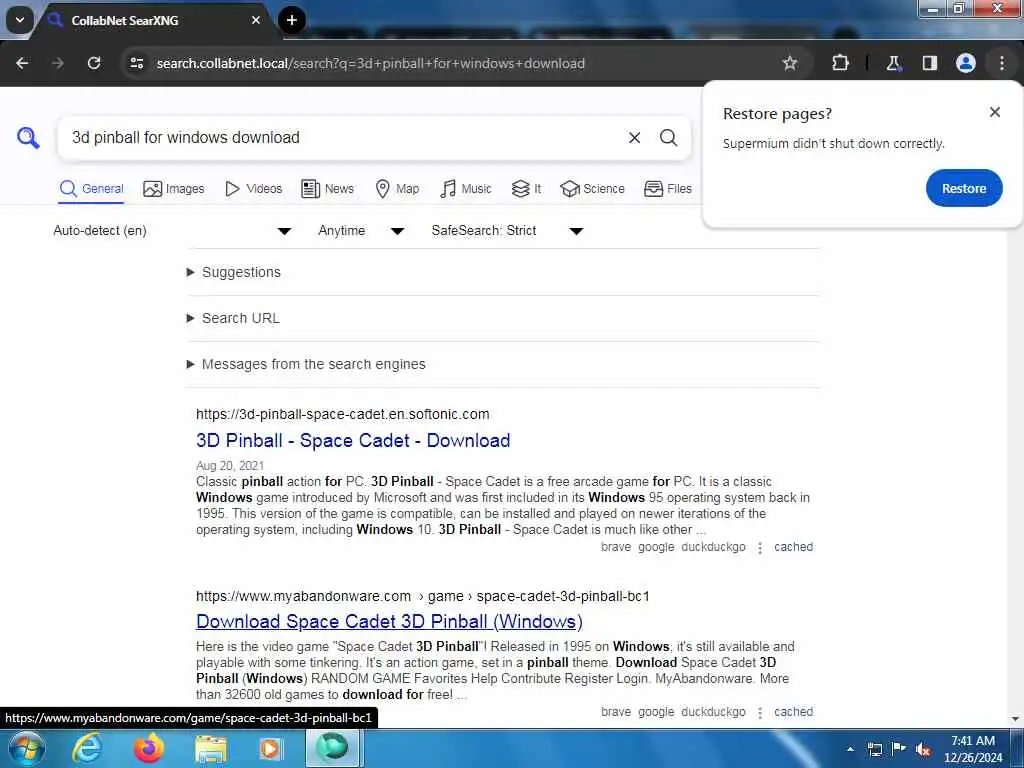This screenshot has height=768, width=1024.
Task: Select the General search tab
Action: (91, 189)
